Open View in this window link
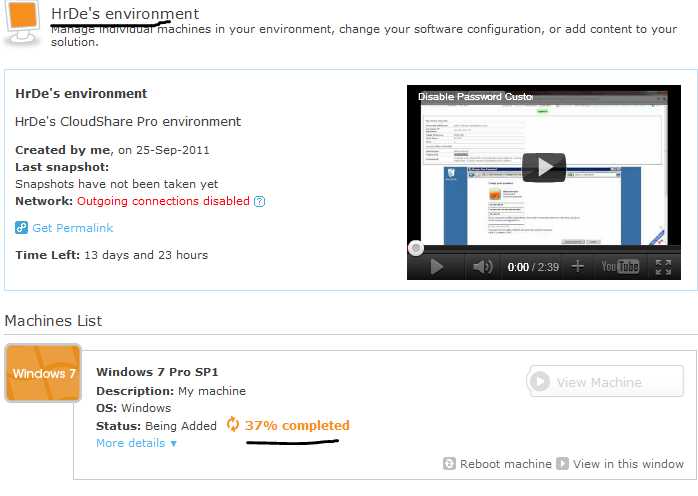 [x=628, y=464]
